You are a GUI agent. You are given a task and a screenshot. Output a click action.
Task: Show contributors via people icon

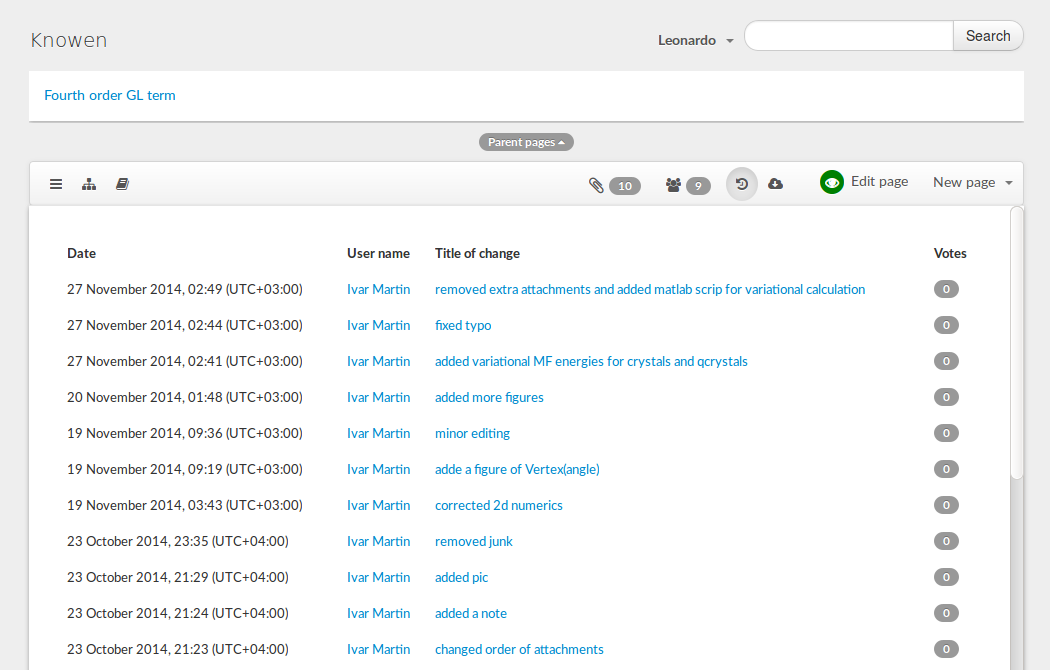(x=673, y=185)
